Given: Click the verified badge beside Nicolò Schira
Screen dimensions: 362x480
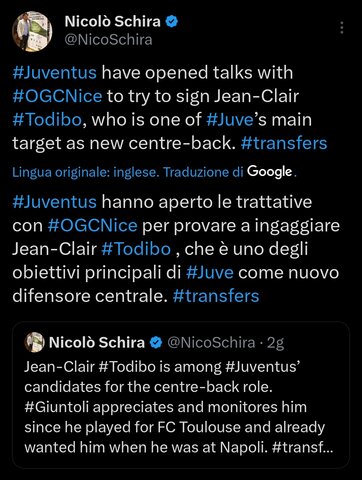Looking at the screenshot, I should (172, 22).
